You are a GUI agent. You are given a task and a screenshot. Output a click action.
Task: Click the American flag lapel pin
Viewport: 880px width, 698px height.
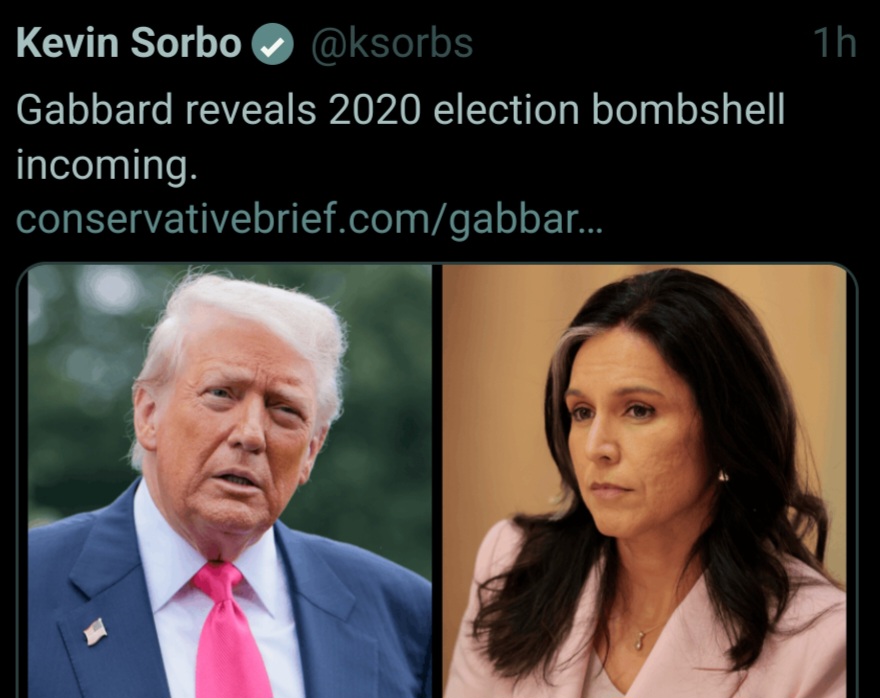pyautogui.click(x=95, y=631)
